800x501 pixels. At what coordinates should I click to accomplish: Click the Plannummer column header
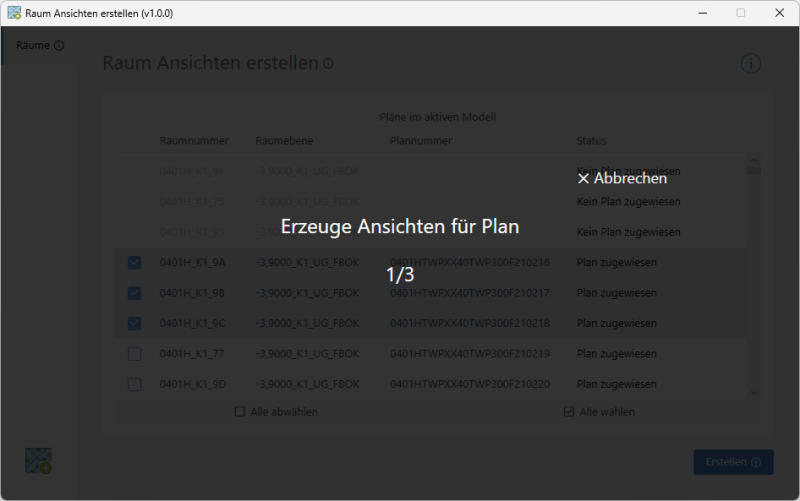point(423,141)
